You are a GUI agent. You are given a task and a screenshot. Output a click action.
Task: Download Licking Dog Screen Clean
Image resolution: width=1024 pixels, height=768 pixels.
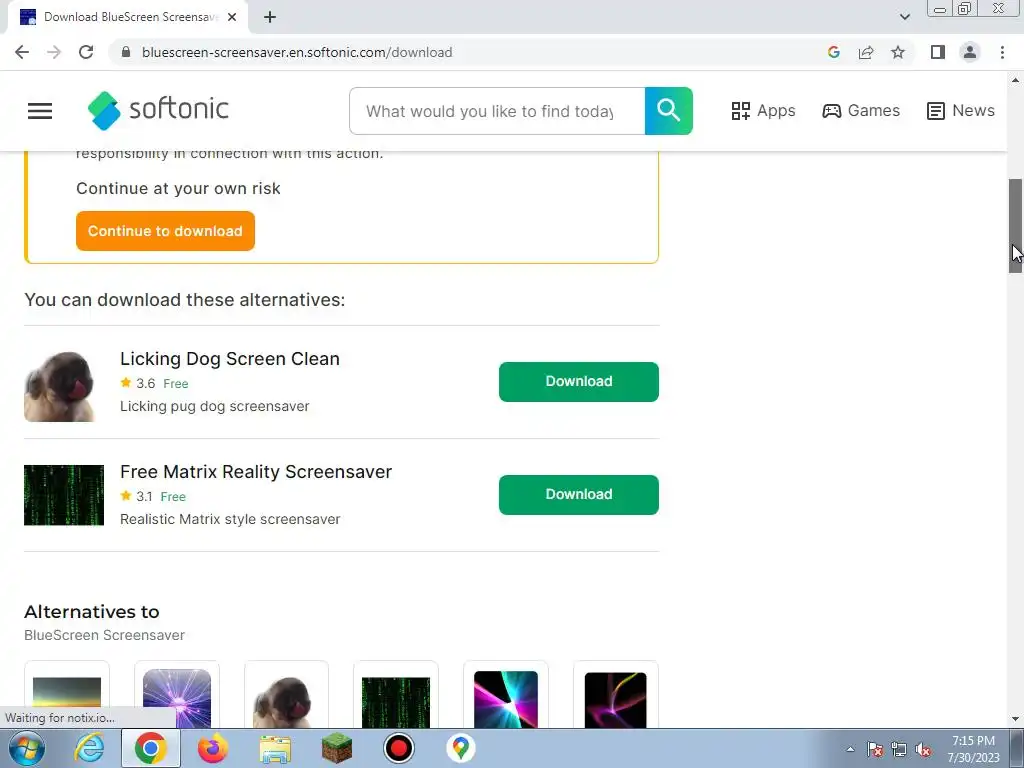point(579,381)
